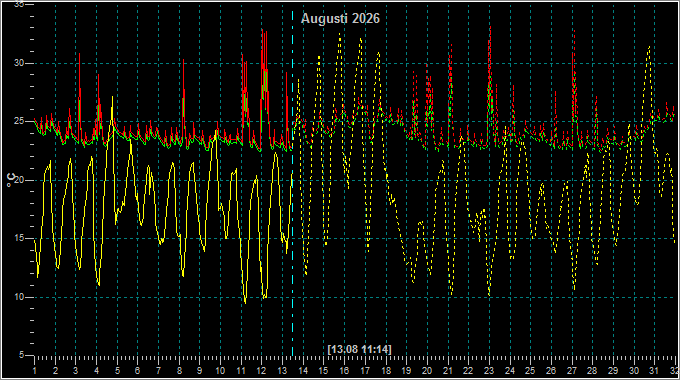
Task: Click day 28 on the x-axis
Action: point(592,371)
